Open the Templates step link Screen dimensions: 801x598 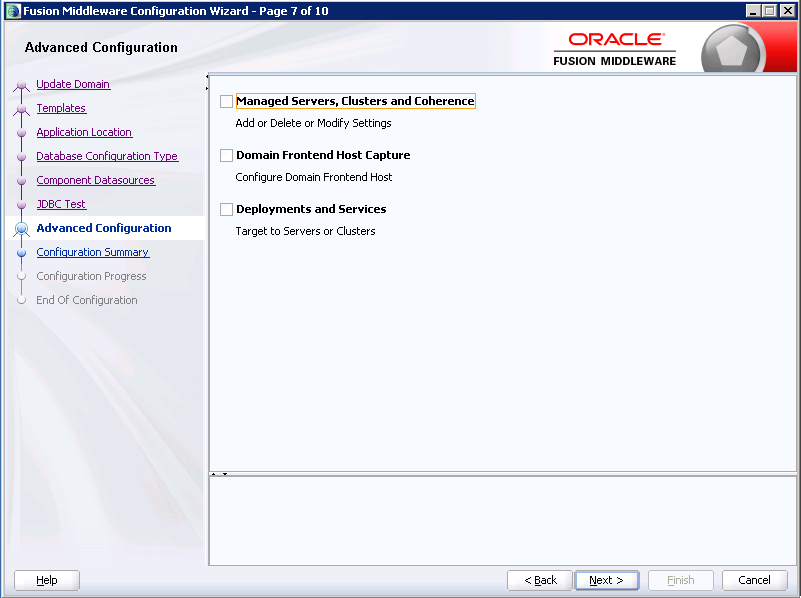61,108
